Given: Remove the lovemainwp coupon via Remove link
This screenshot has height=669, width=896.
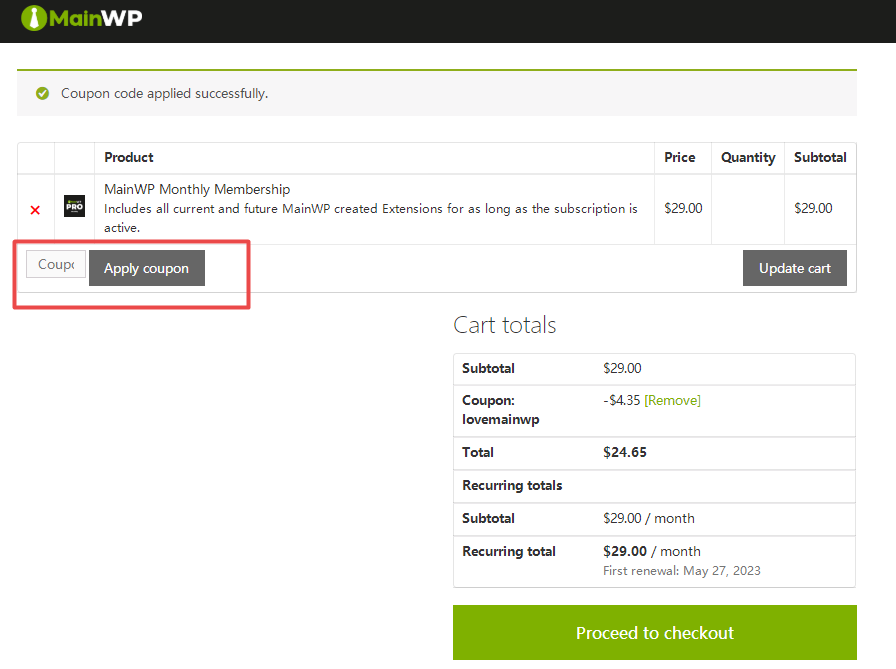Looking at the screenshot, I should click(672, 400).
